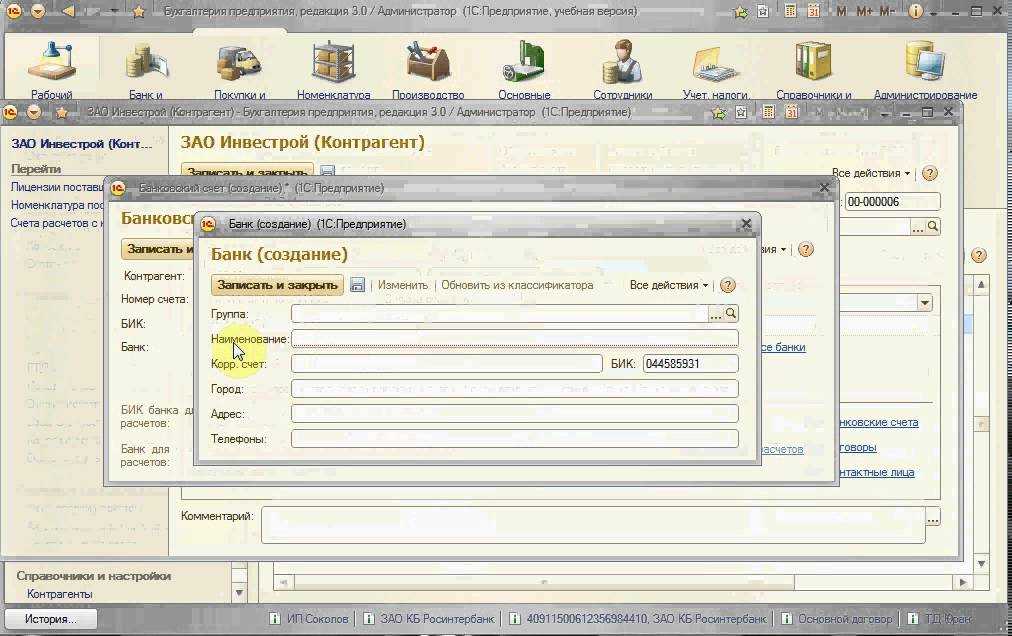This screenshot has height=636, width=1012.
Task: Click favorites star in ЗАО Инвестрой window title bar
Action: coord(61,112)
